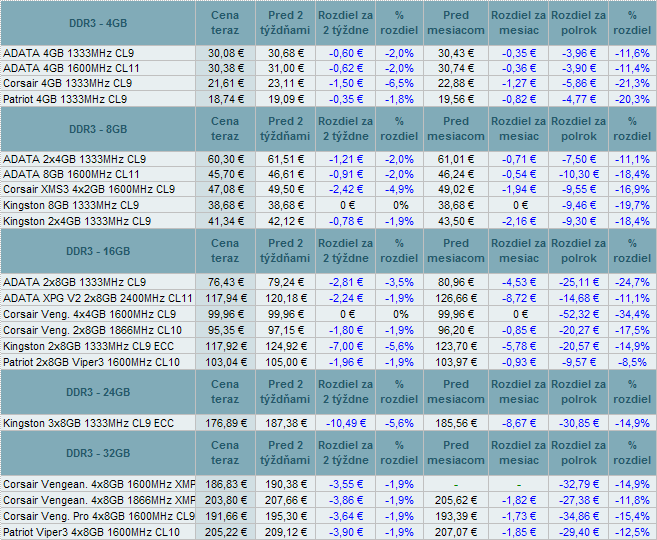
Task: Click 'Pred mesiacom' header in DDR3 - 8GB section
Action: [456, 129]
